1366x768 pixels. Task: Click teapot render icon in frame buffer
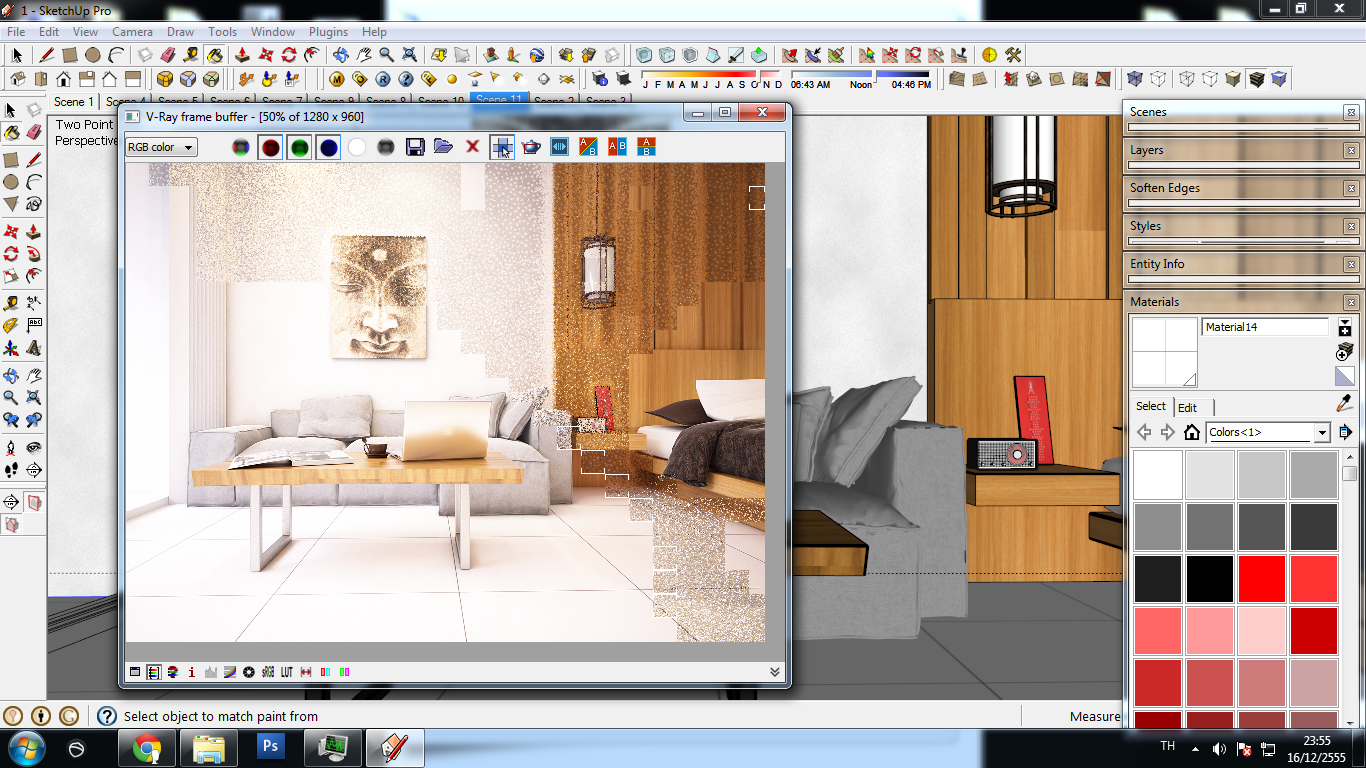click(530, 147)
